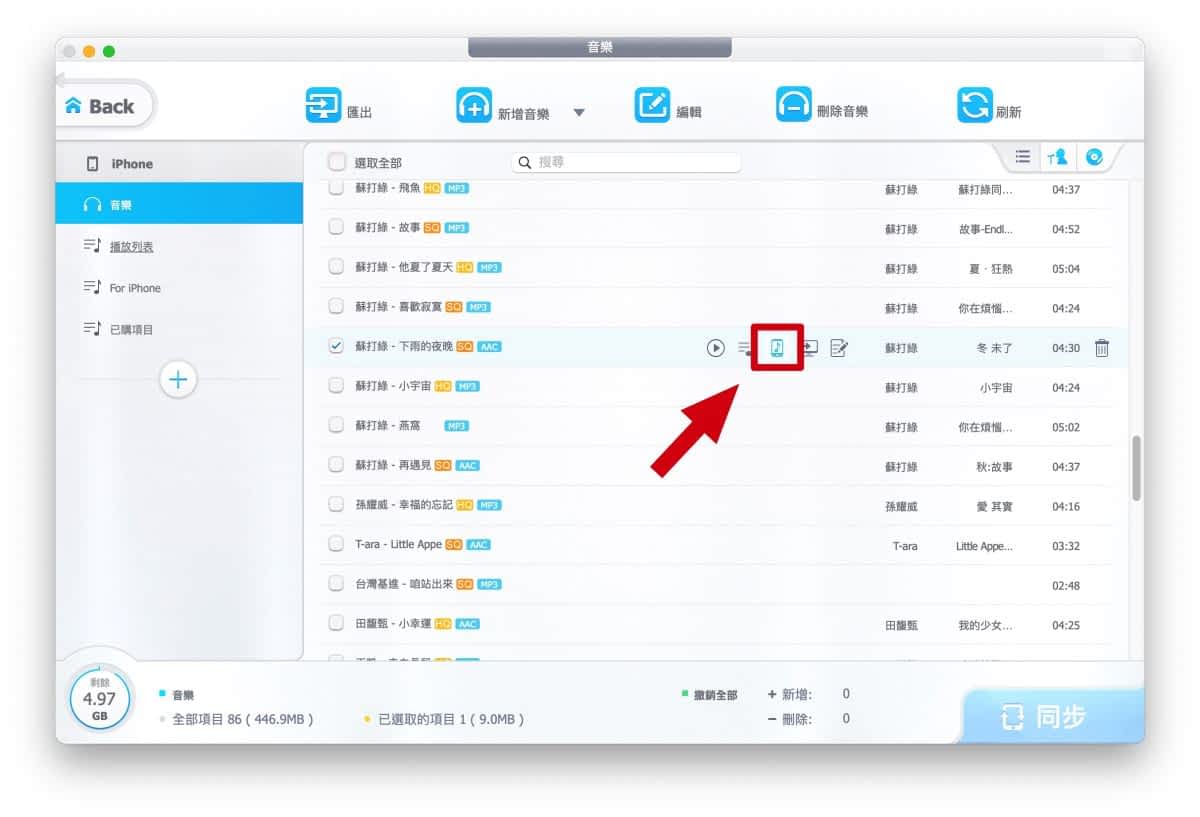
Task: Select song title 台灣基進 - 咱站出來
Action: [404, 584]
